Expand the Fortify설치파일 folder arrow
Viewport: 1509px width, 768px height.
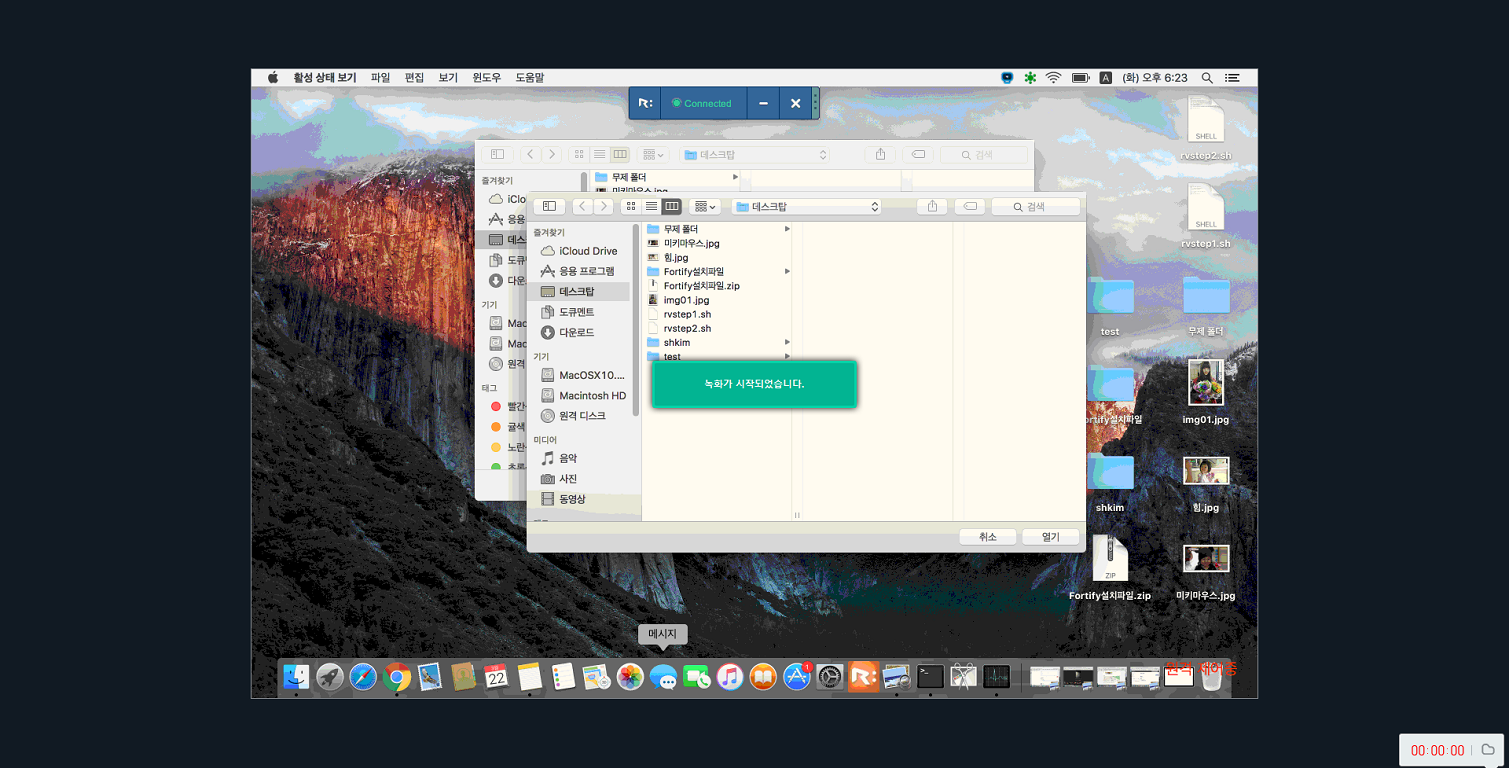tap(787, 271)
